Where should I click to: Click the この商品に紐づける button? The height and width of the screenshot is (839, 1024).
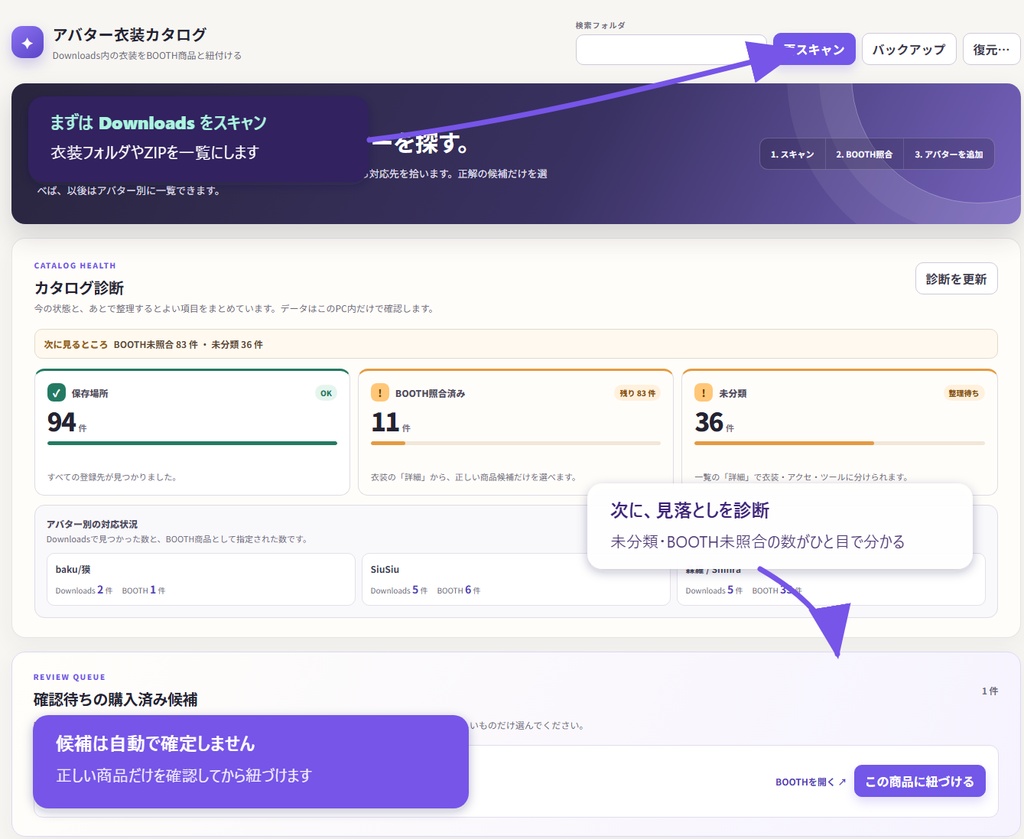(920, 782)
